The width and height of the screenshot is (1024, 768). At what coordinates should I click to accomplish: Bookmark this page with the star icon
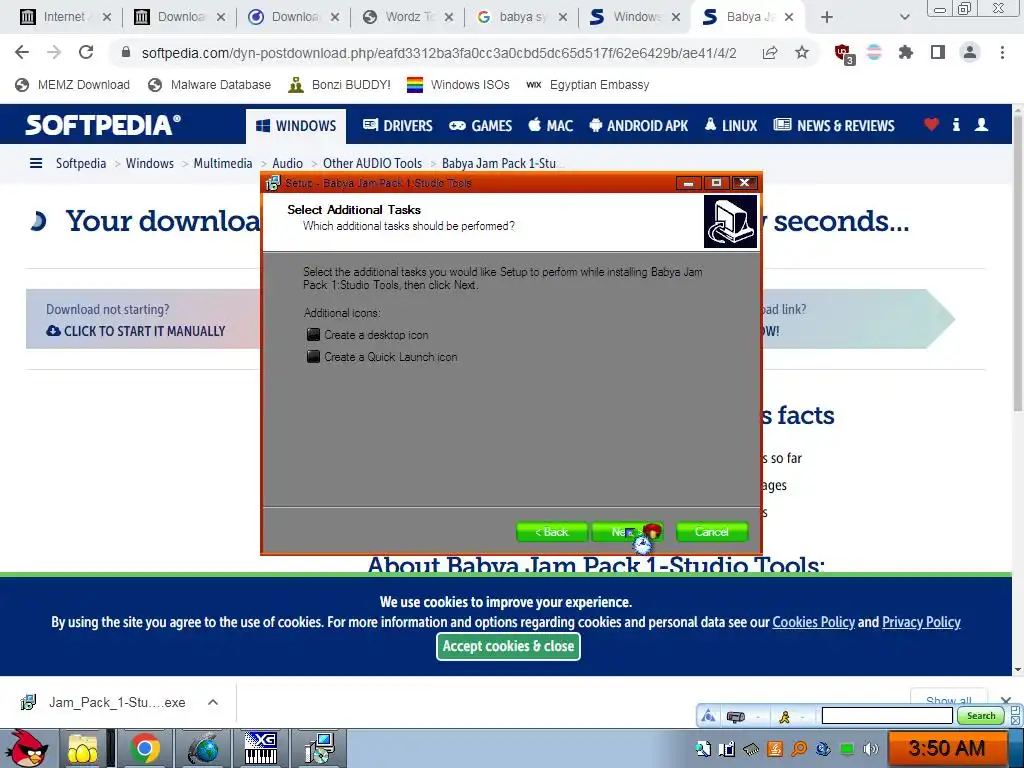tap(802, 52)
